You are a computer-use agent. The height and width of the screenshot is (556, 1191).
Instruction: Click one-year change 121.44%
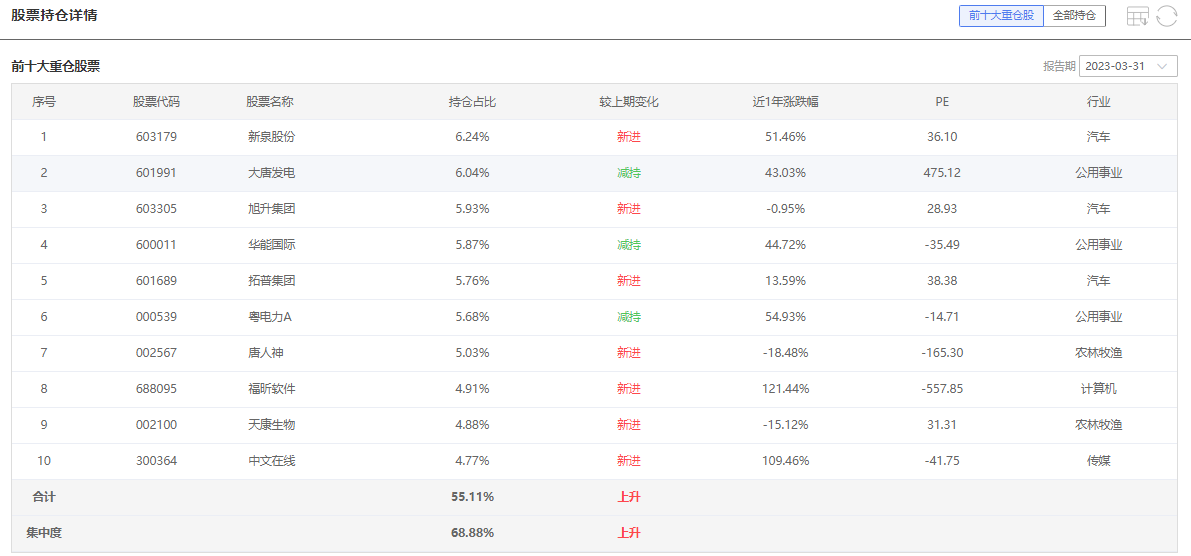785,389
